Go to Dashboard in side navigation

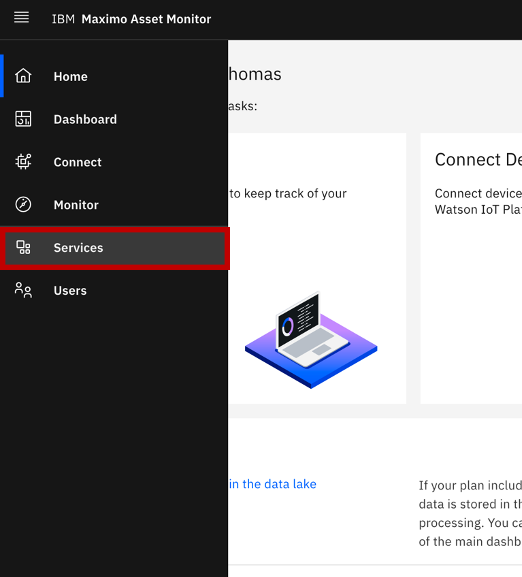tap(114, 119)
